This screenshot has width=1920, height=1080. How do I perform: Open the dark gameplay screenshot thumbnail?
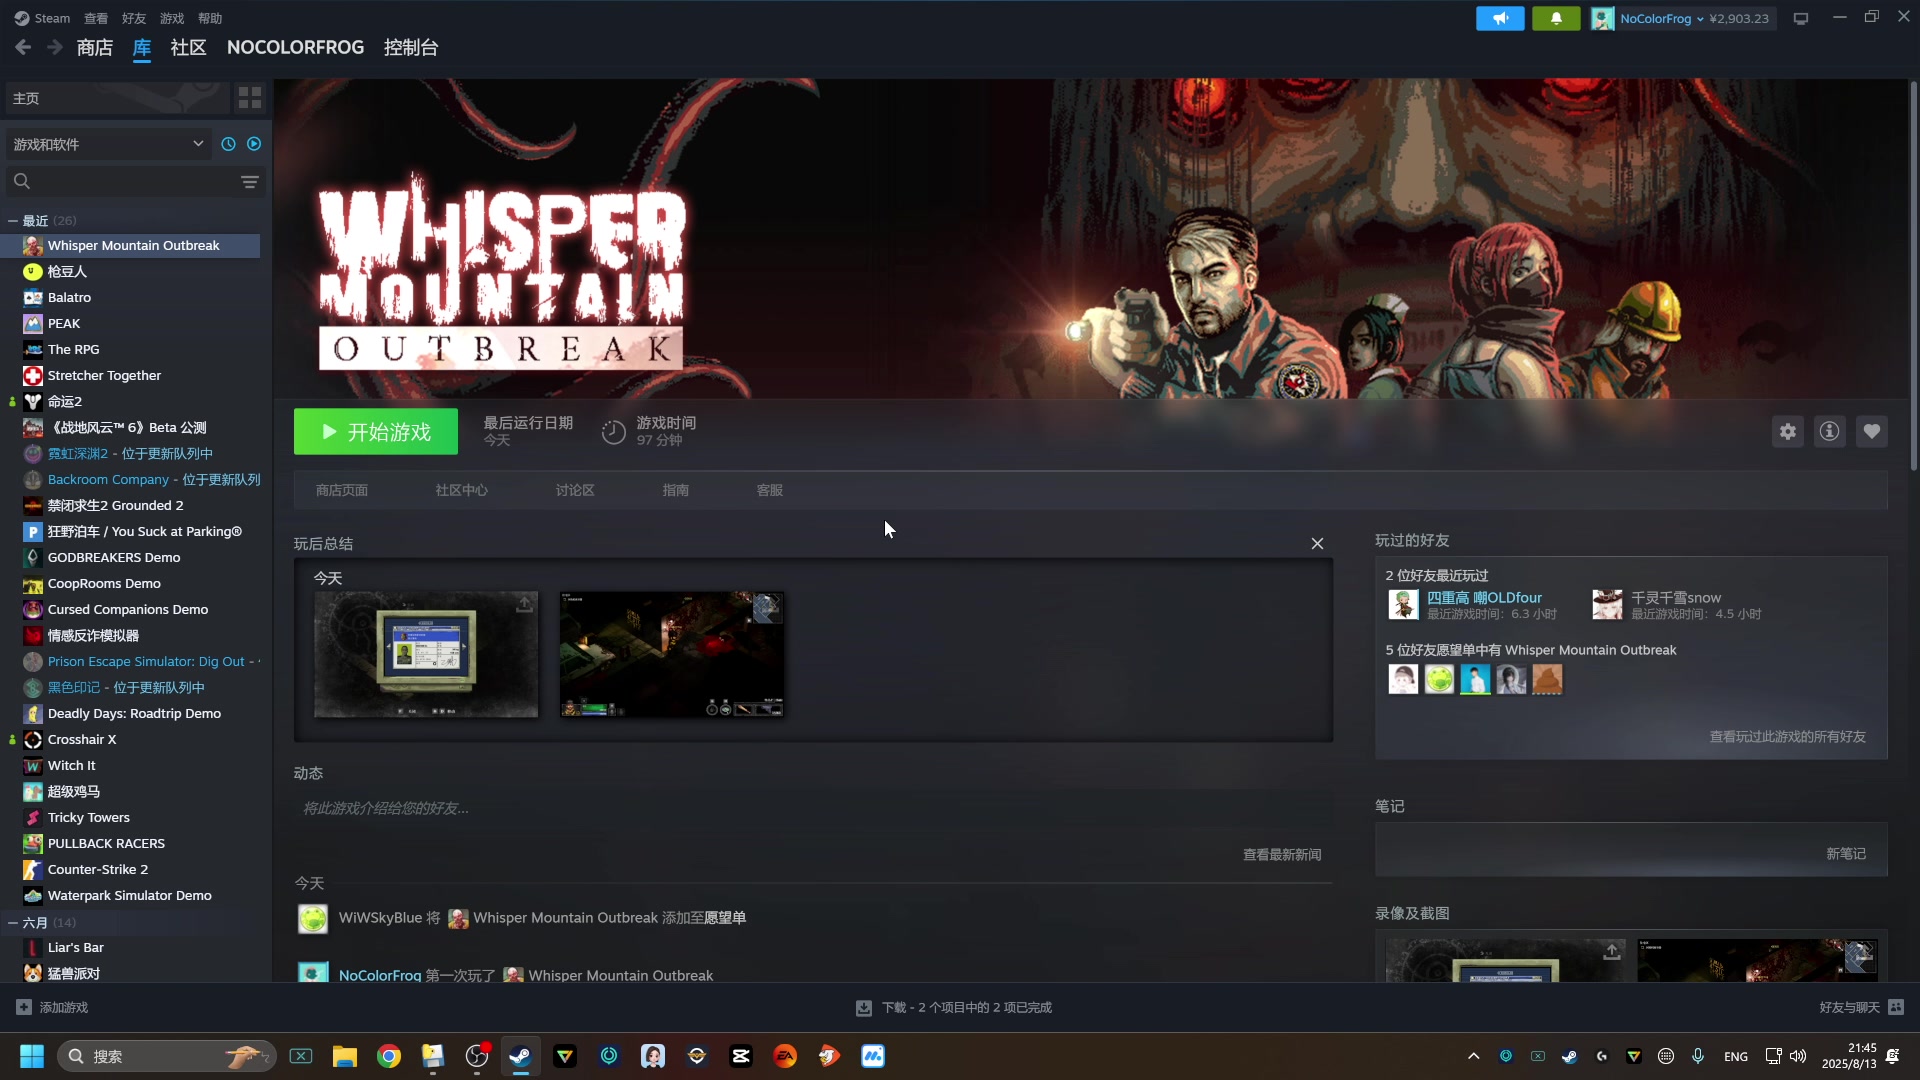(672, 654)
